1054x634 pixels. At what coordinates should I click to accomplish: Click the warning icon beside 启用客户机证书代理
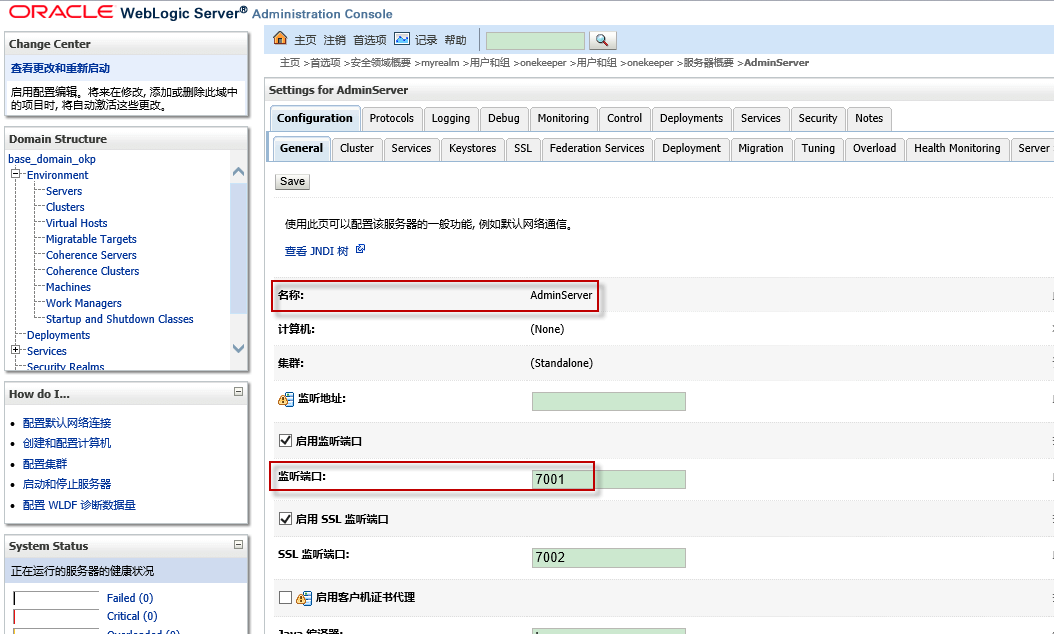click(x=304, y=597)
